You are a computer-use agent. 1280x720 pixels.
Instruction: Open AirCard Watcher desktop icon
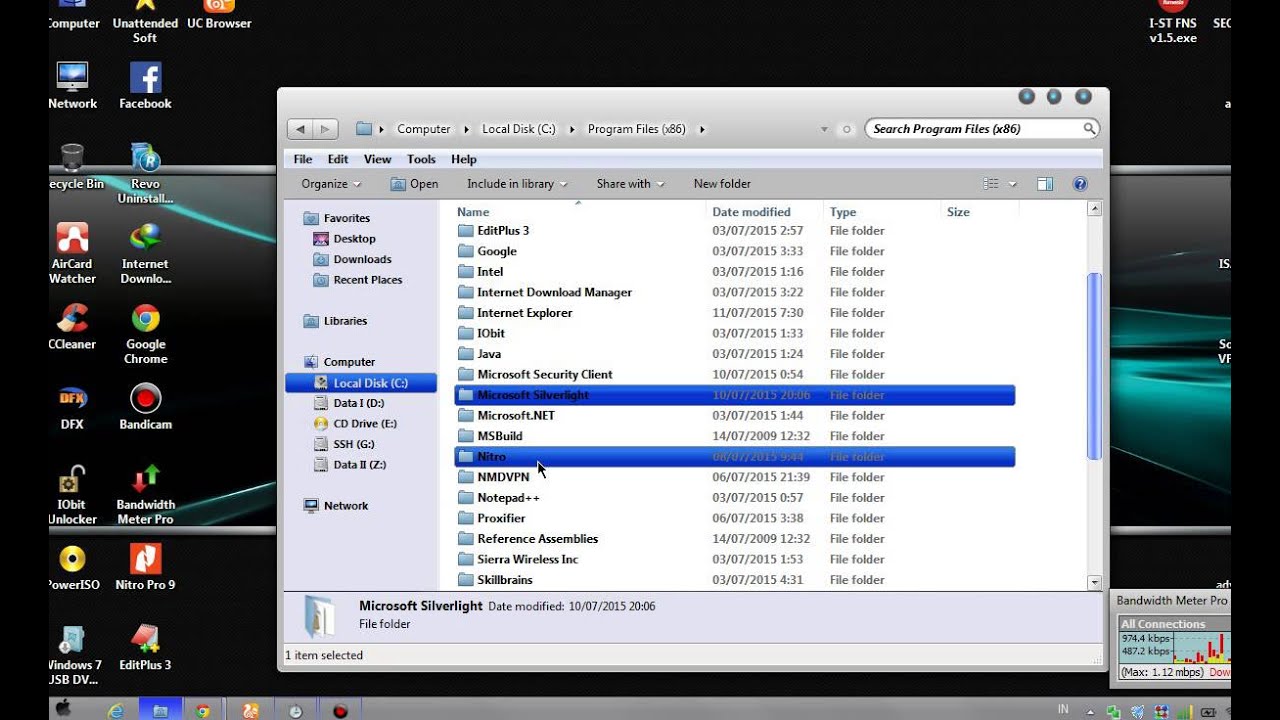click(72, 253)
